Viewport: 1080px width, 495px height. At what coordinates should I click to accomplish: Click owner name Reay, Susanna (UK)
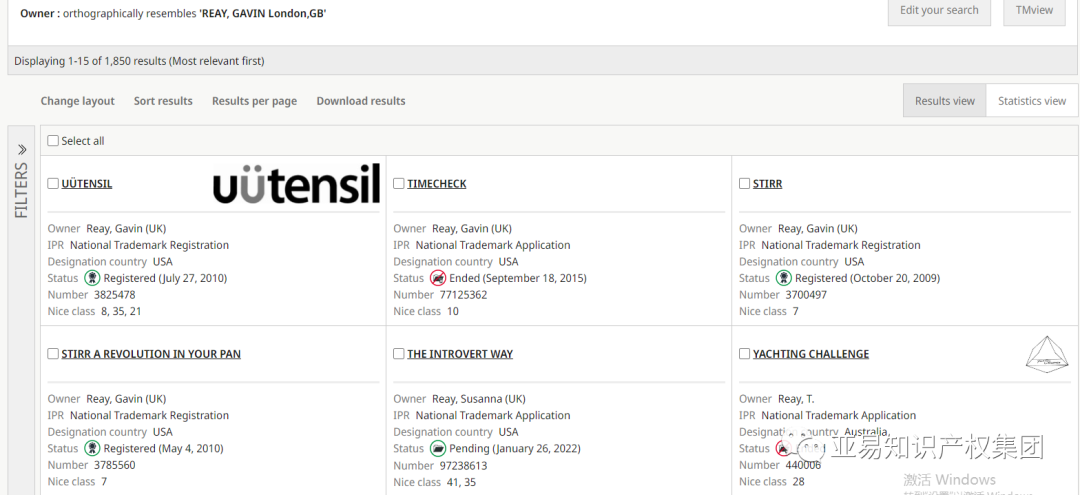pos(479,399)
